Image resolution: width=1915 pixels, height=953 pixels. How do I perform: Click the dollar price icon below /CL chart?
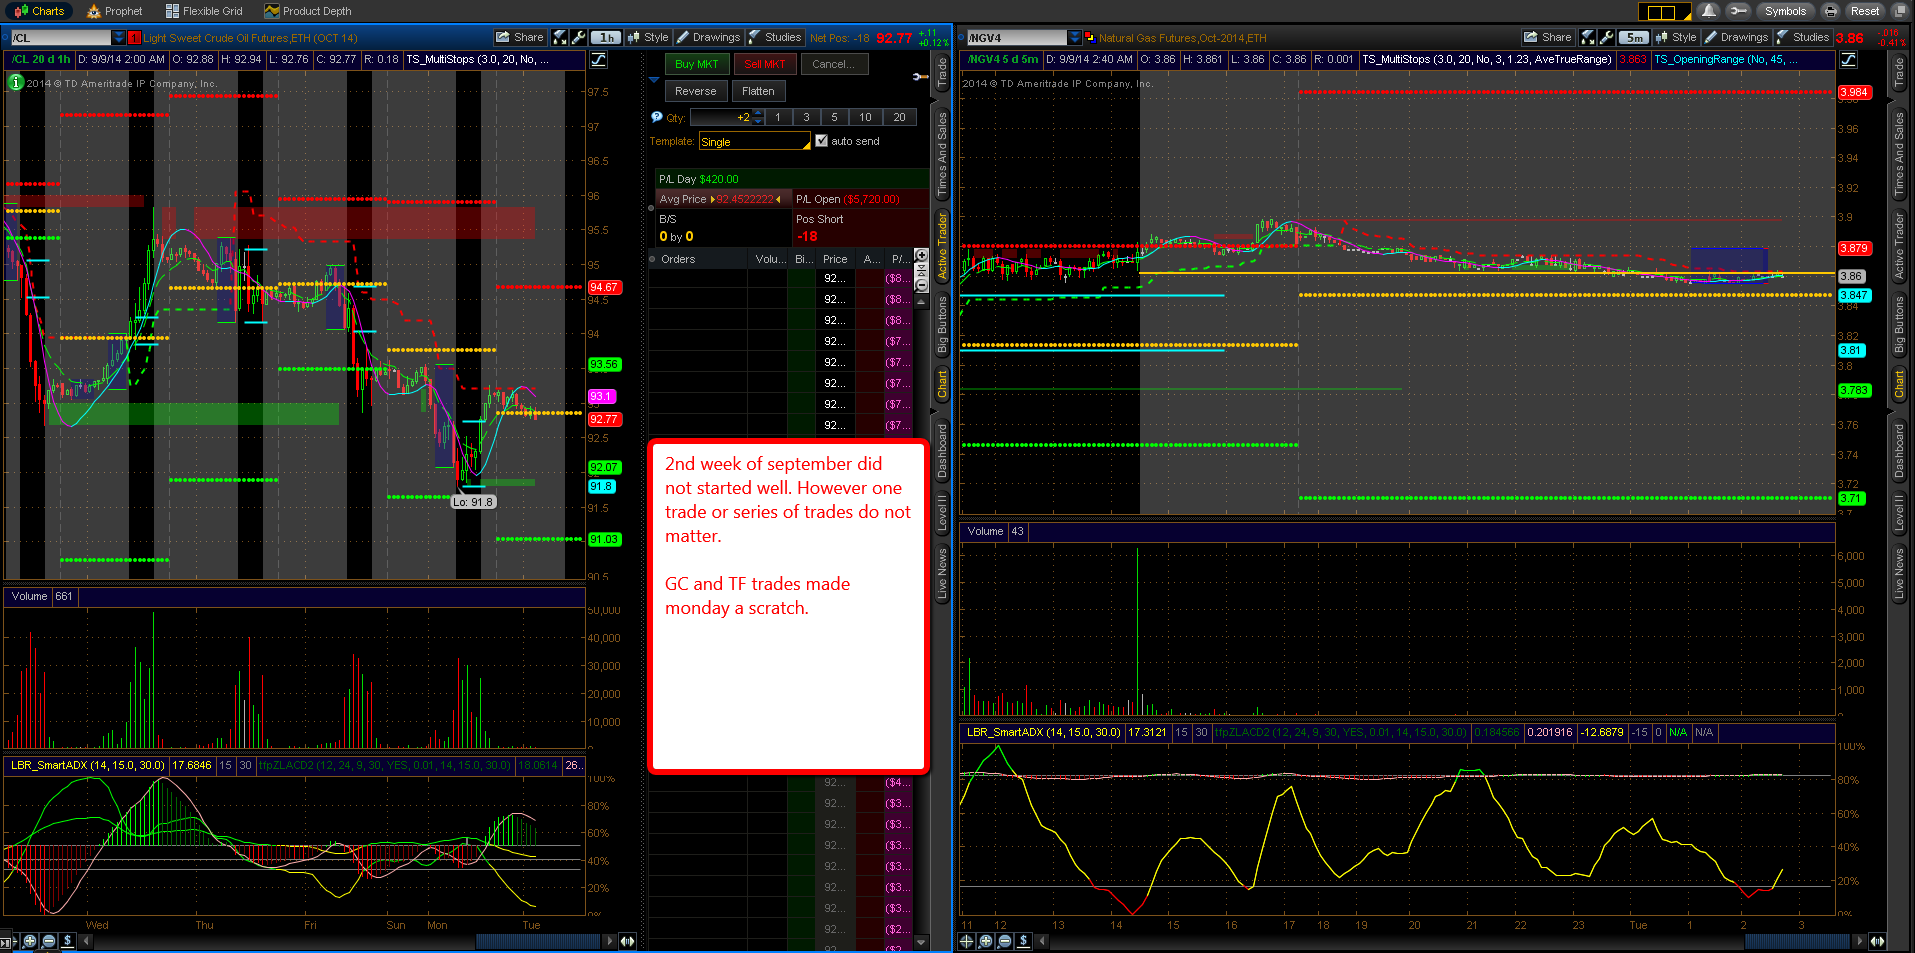point(67,941)
